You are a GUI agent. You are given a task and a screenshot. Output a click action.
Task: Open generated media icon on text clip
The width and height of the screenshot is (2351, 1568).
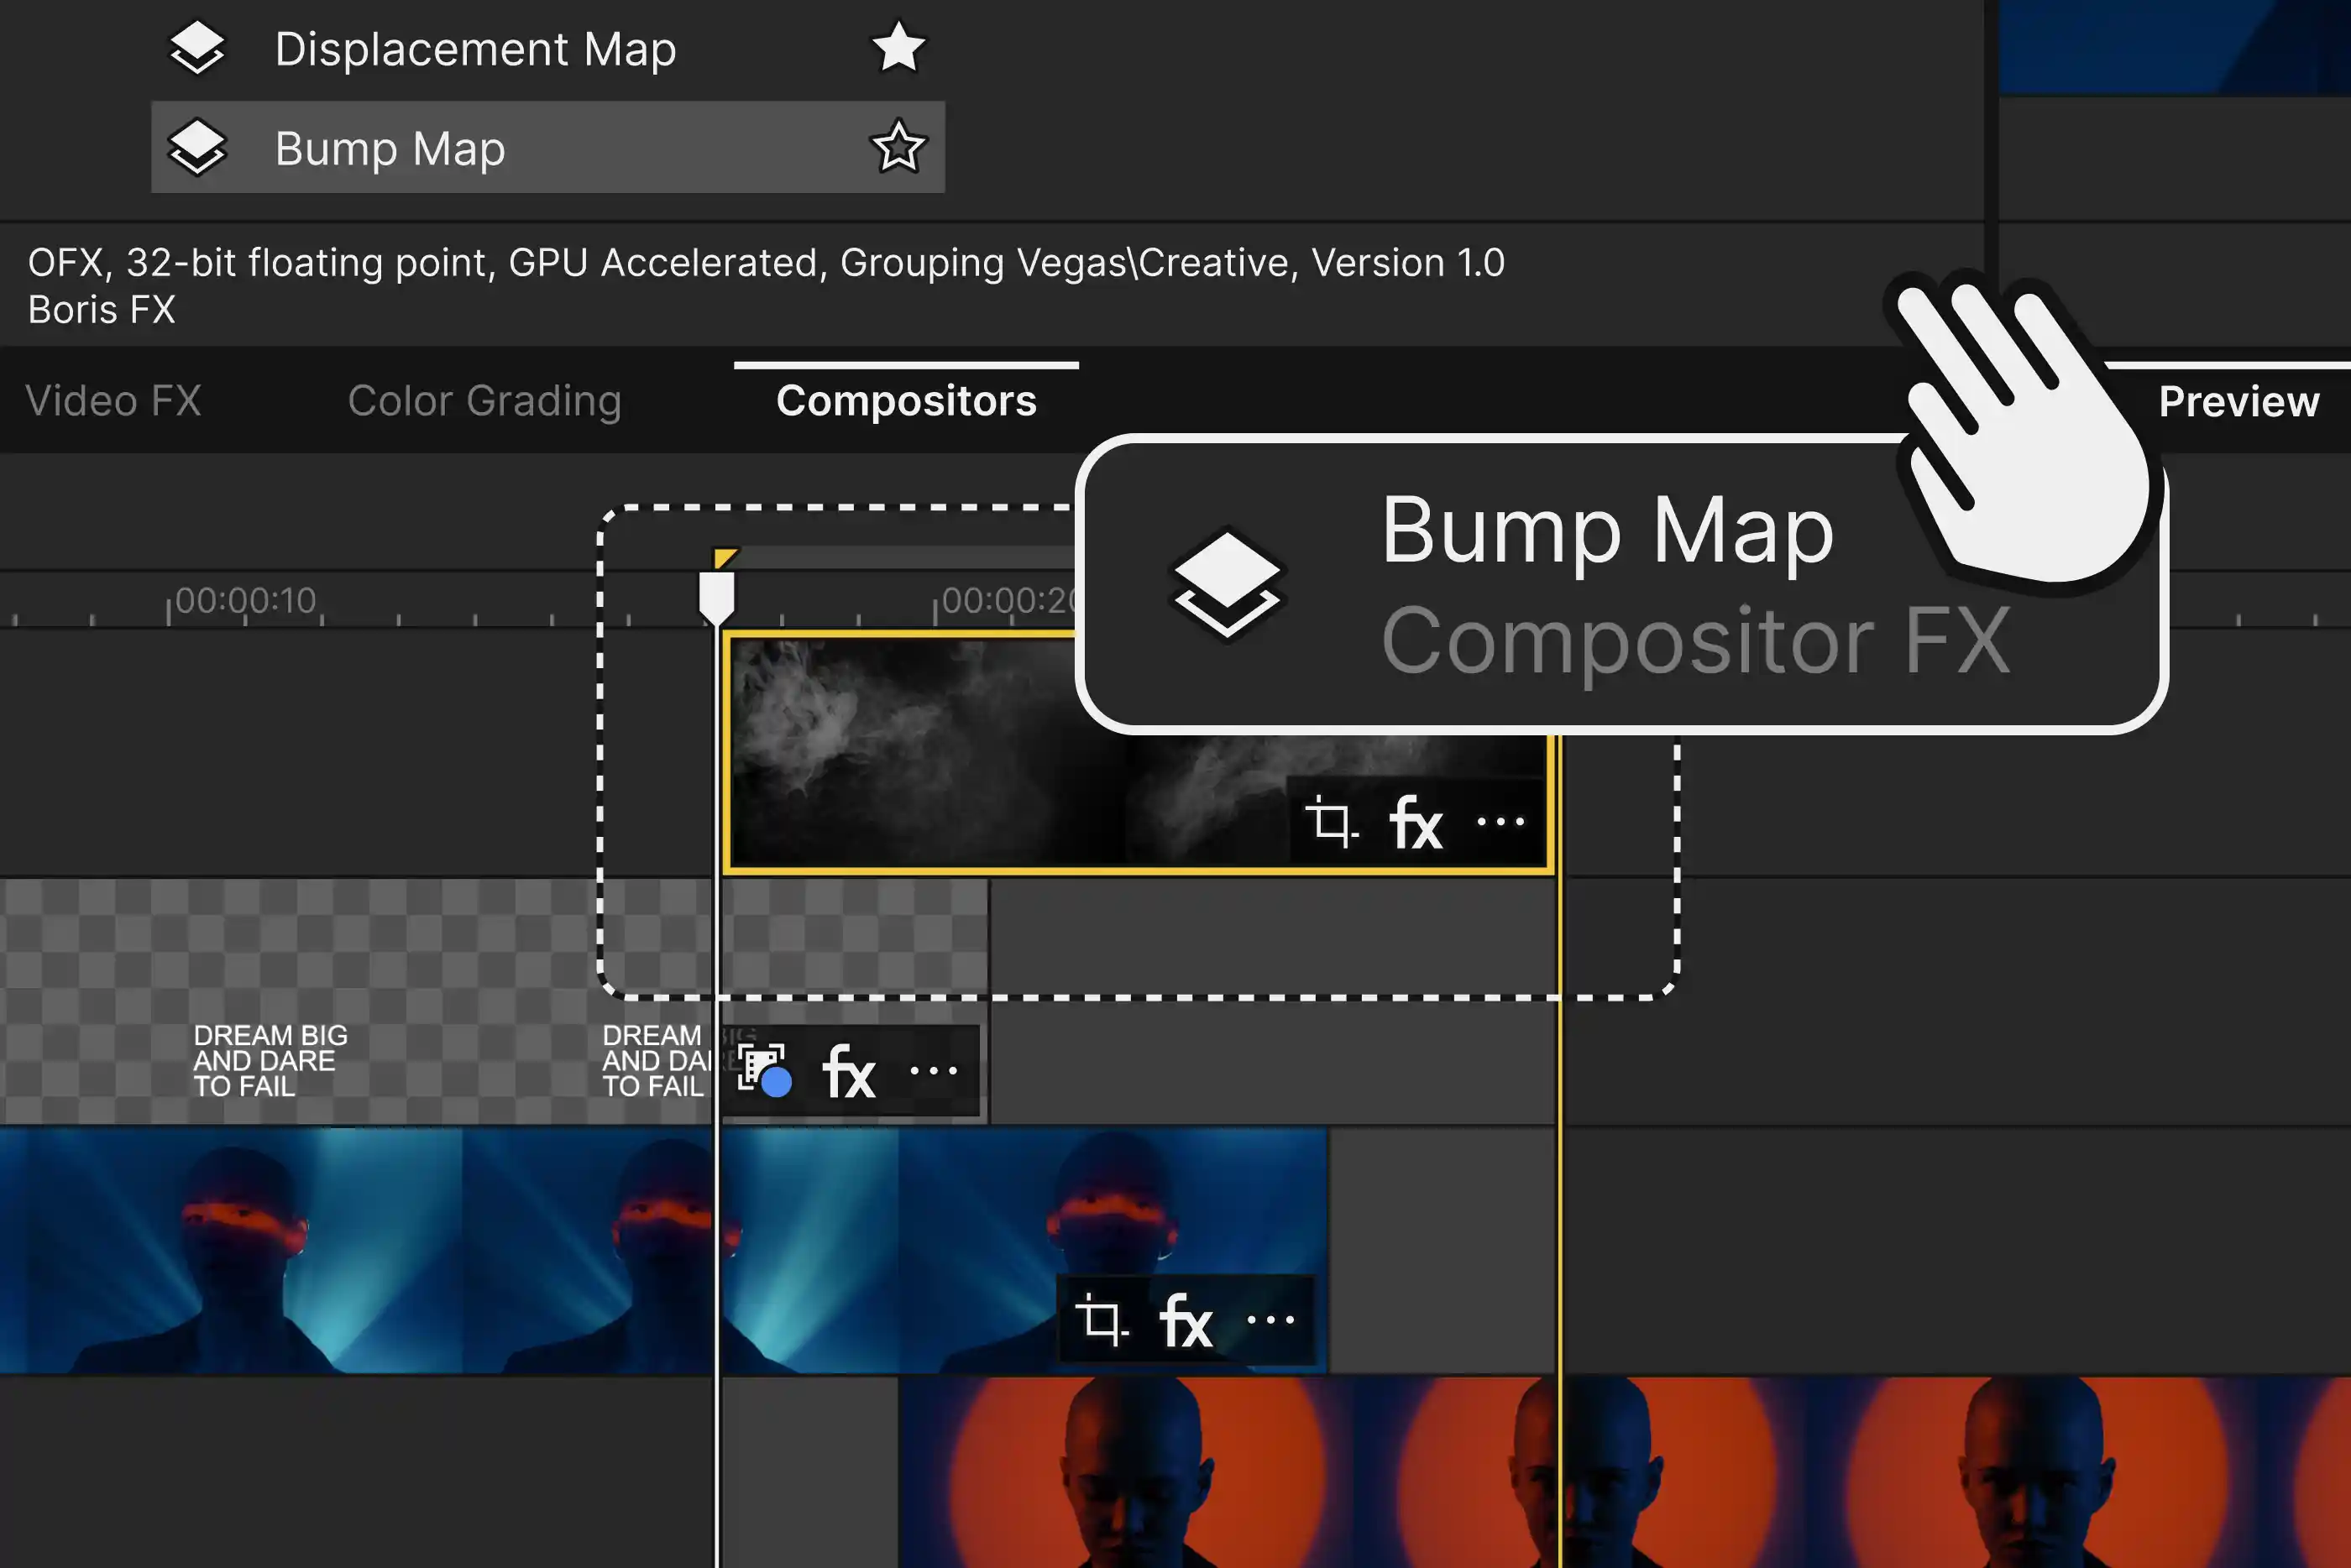pos(764,1070)
